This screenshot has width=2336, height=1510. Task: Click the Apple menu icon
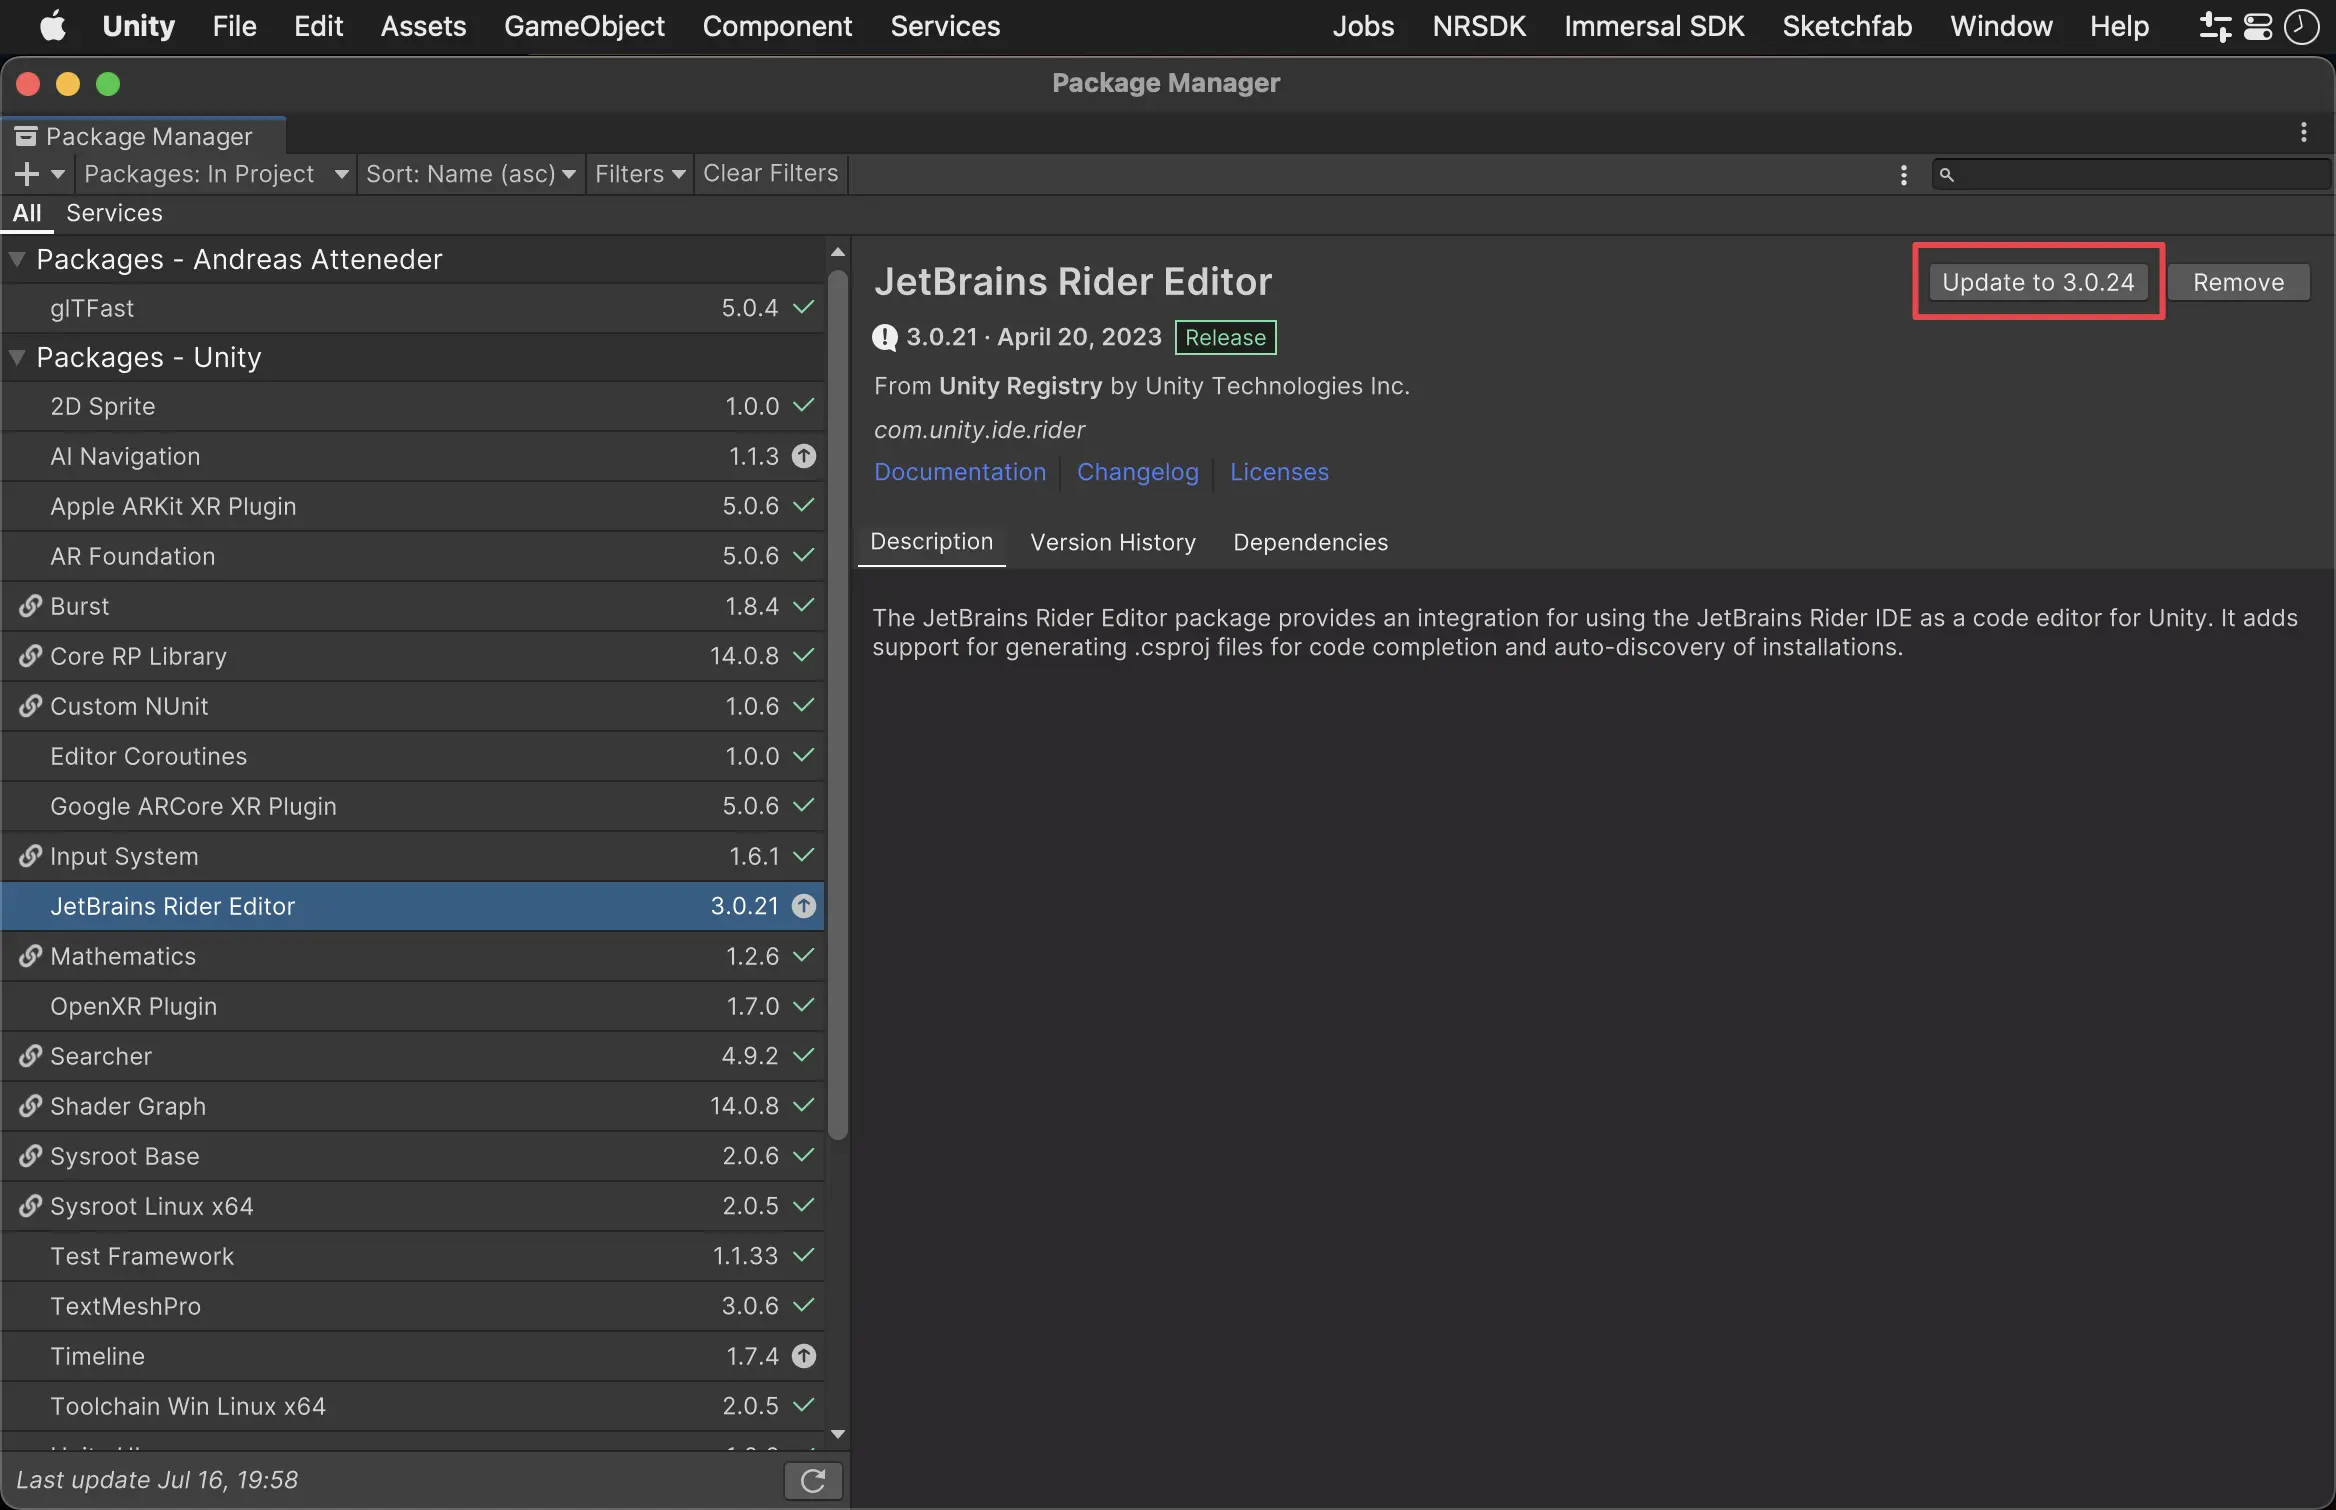[53, 26]
